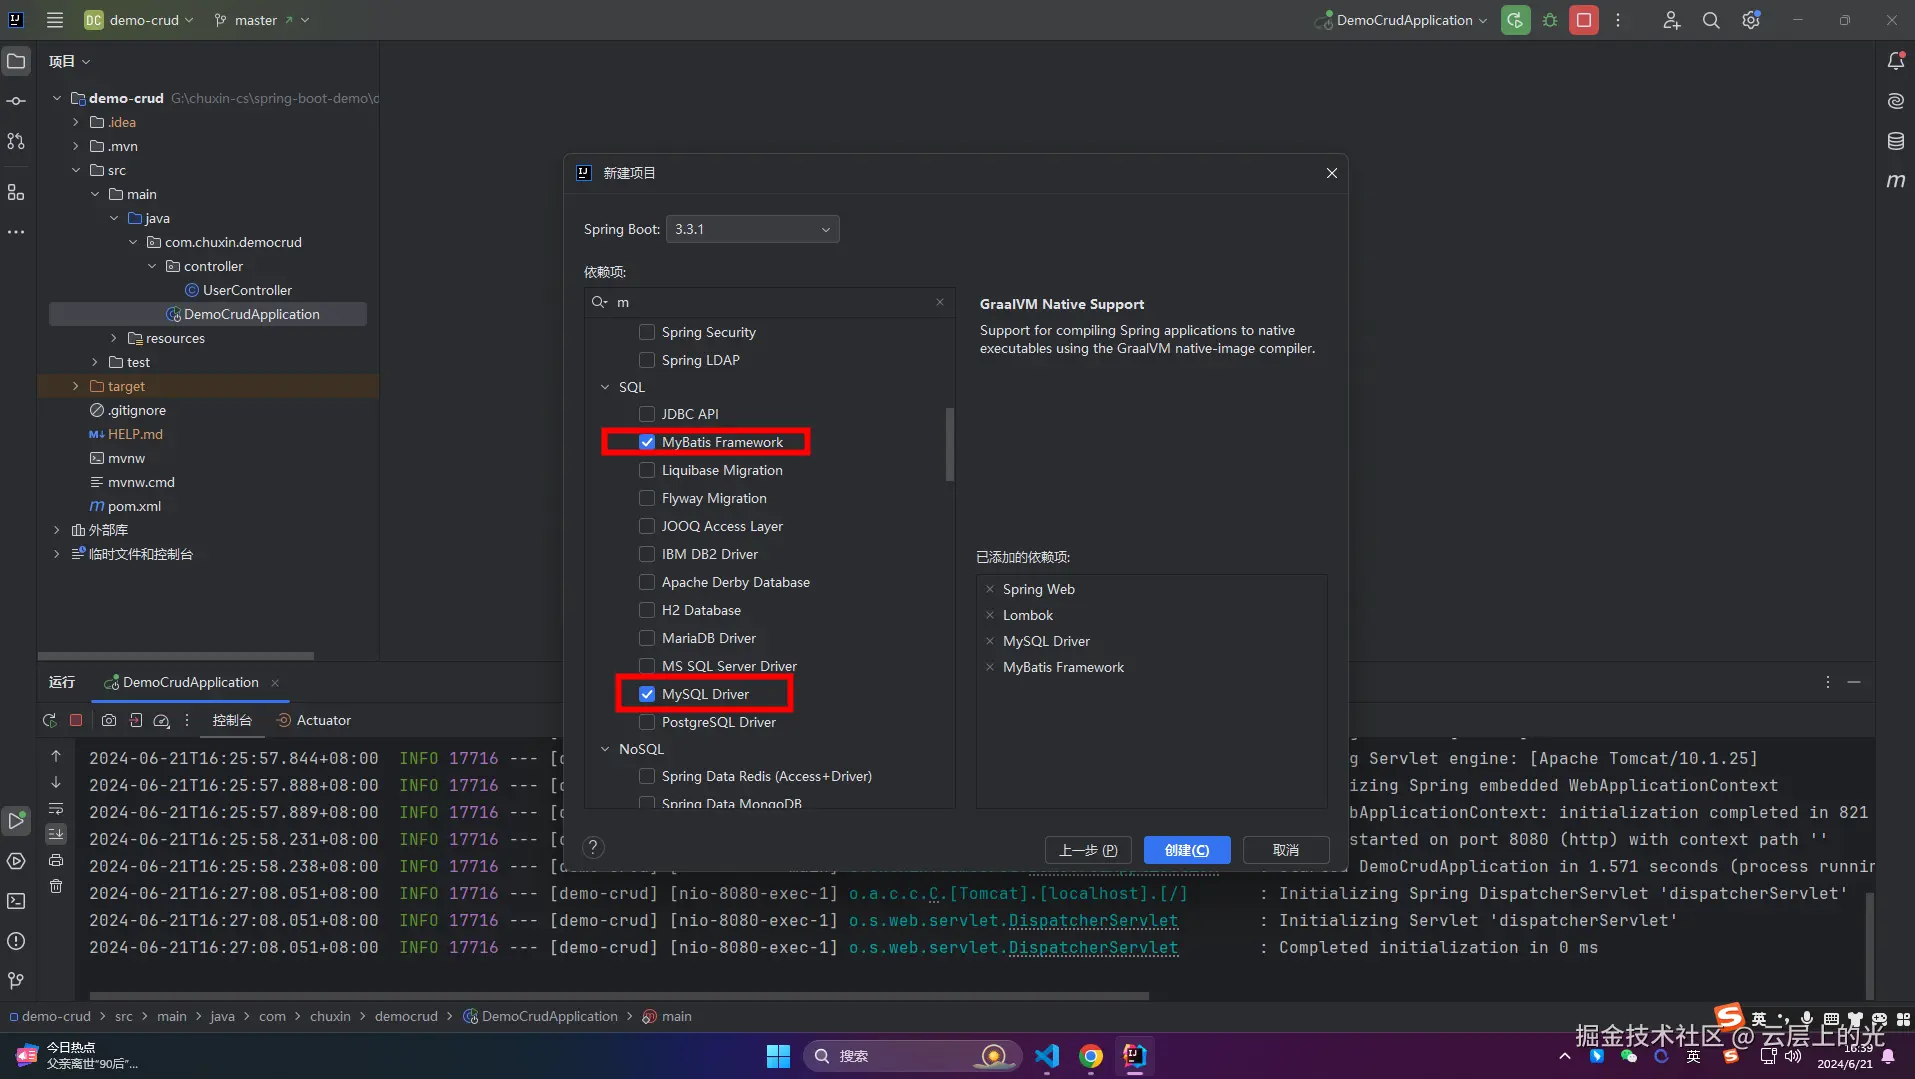Clear the dependency search text

pyautogui.click(x=940, y=302)
